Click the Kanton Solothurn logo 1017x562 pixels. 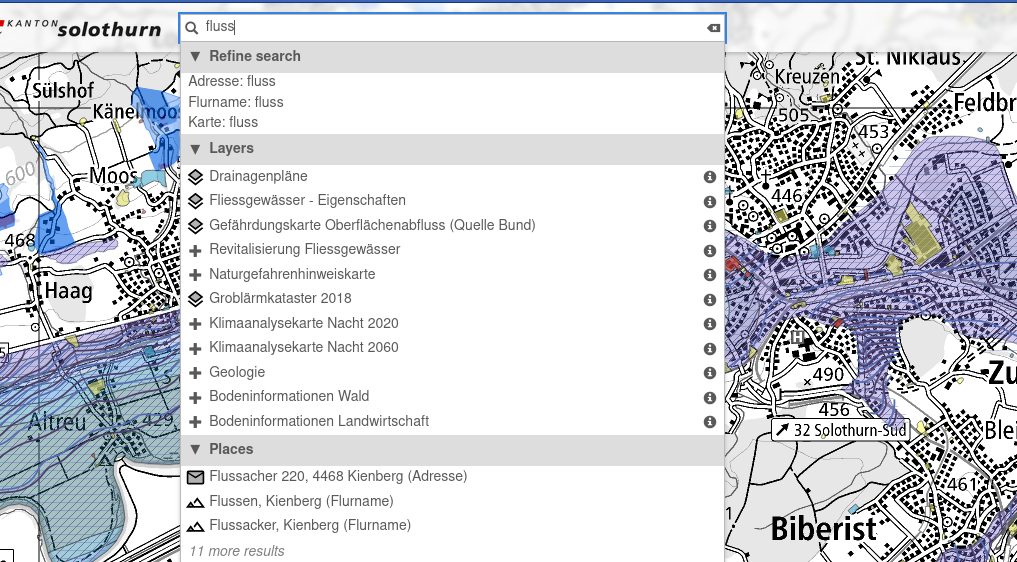tap(80, 28)
